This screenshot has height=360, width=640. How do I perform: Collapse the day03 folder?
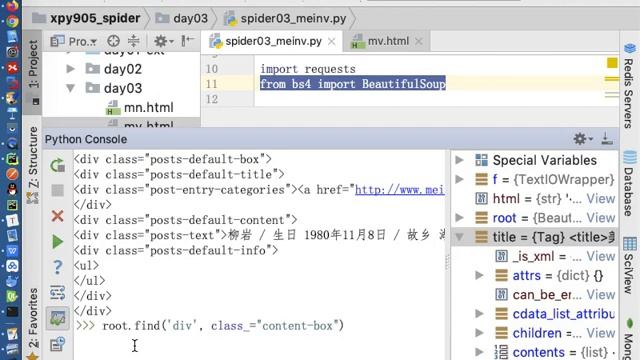pyautogui.click(x=70, y=88)
